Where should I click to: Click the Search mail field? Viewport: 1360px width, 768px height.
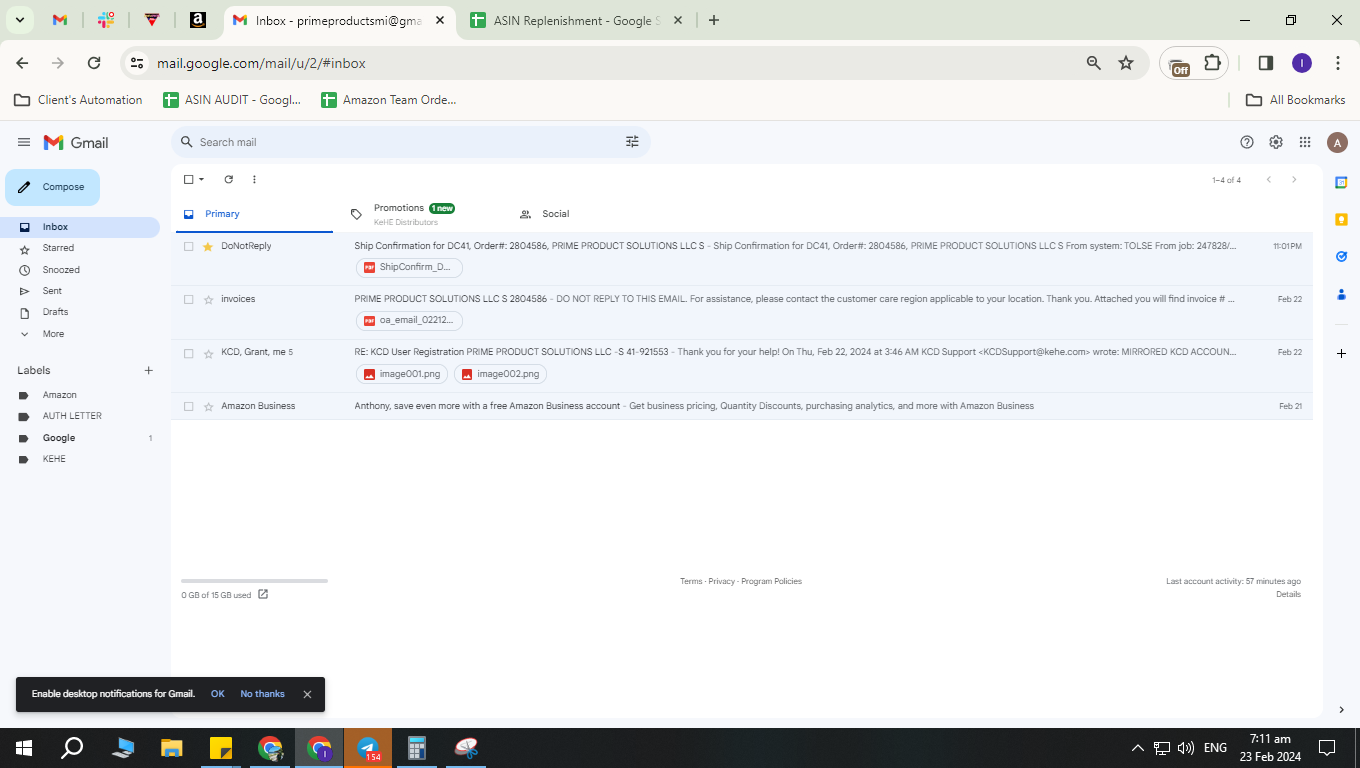click(410, 142)
